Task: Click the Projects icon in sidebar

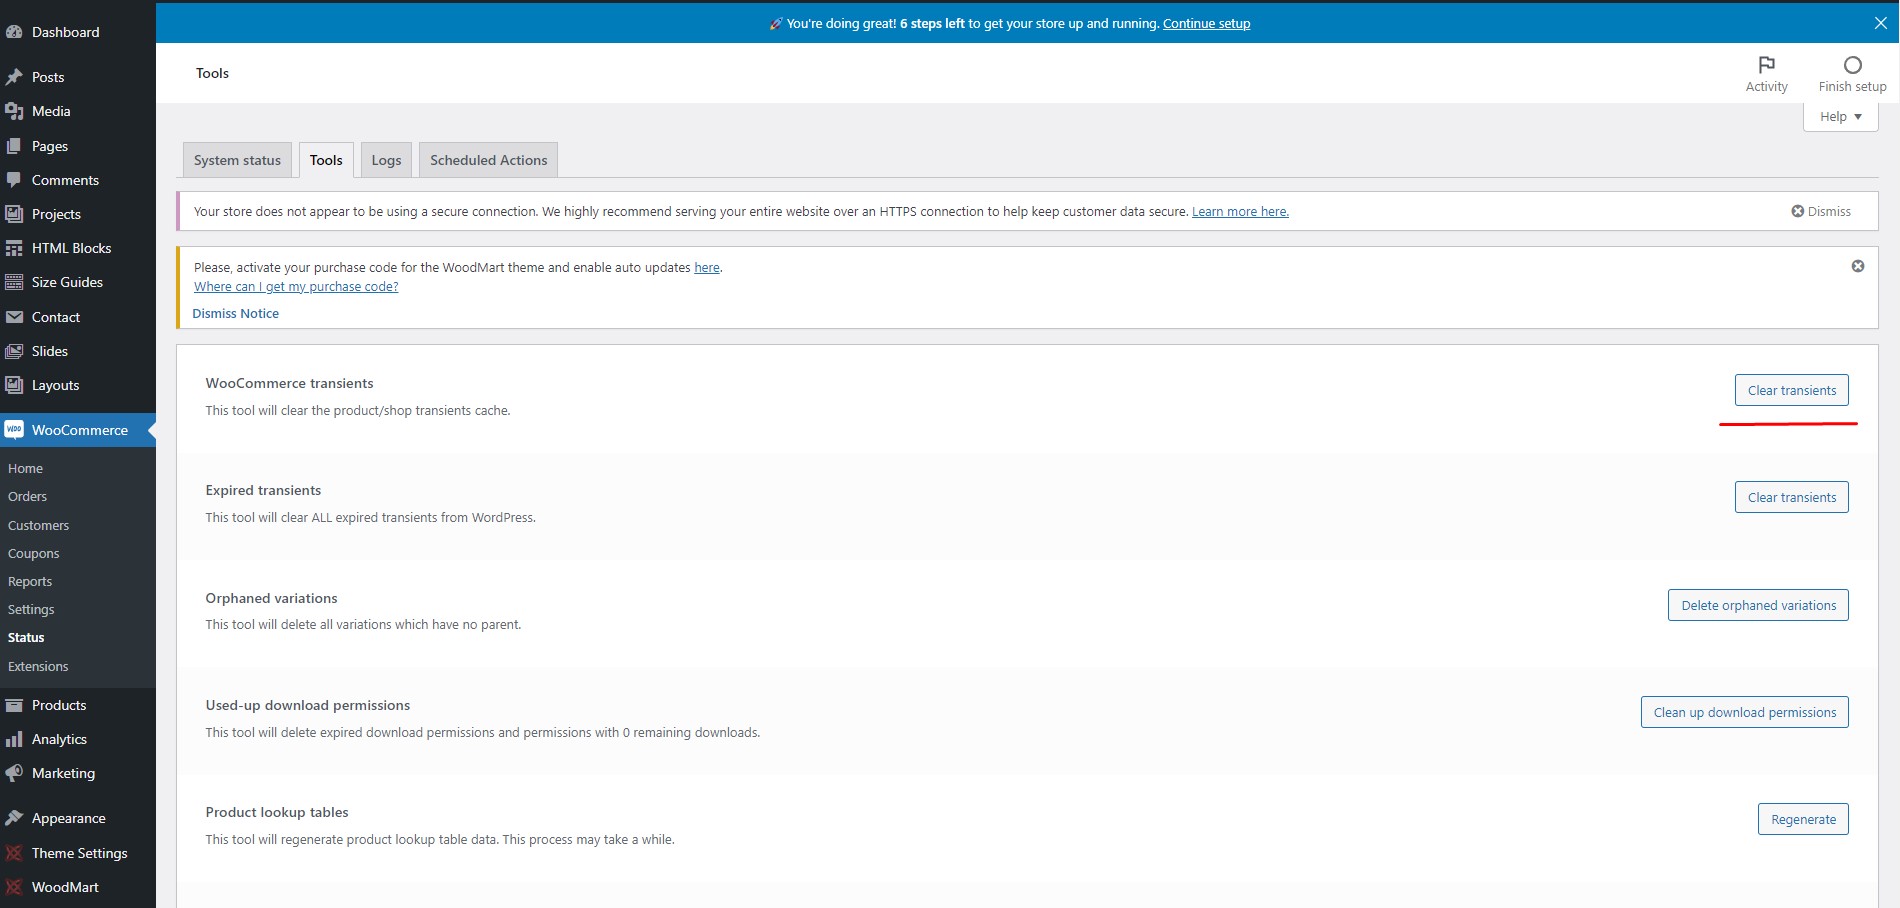Action: (x=14, y=214)
